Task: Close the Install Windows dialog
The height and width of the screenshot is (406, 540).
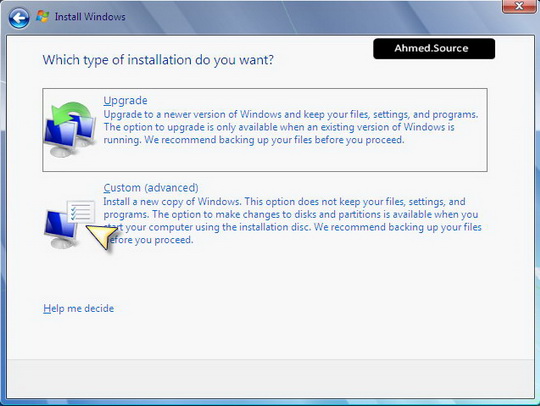Action: (519, 6)
